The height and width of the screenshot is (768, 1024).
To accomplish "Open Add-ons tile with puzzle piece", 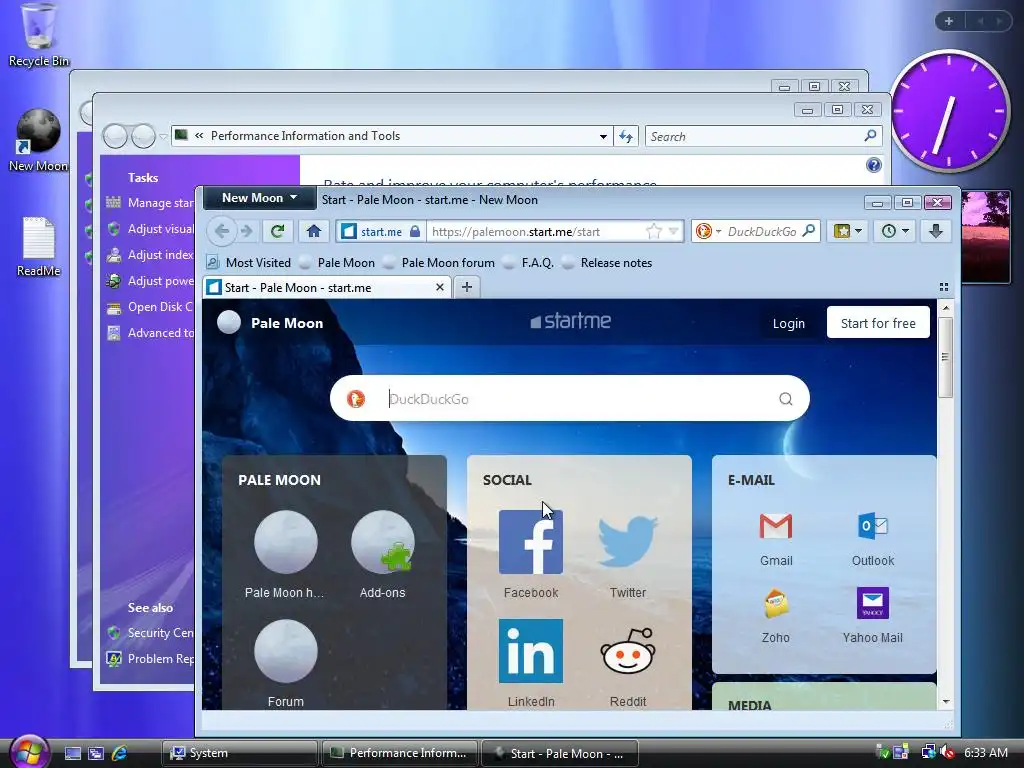I will tap(383, 542).
